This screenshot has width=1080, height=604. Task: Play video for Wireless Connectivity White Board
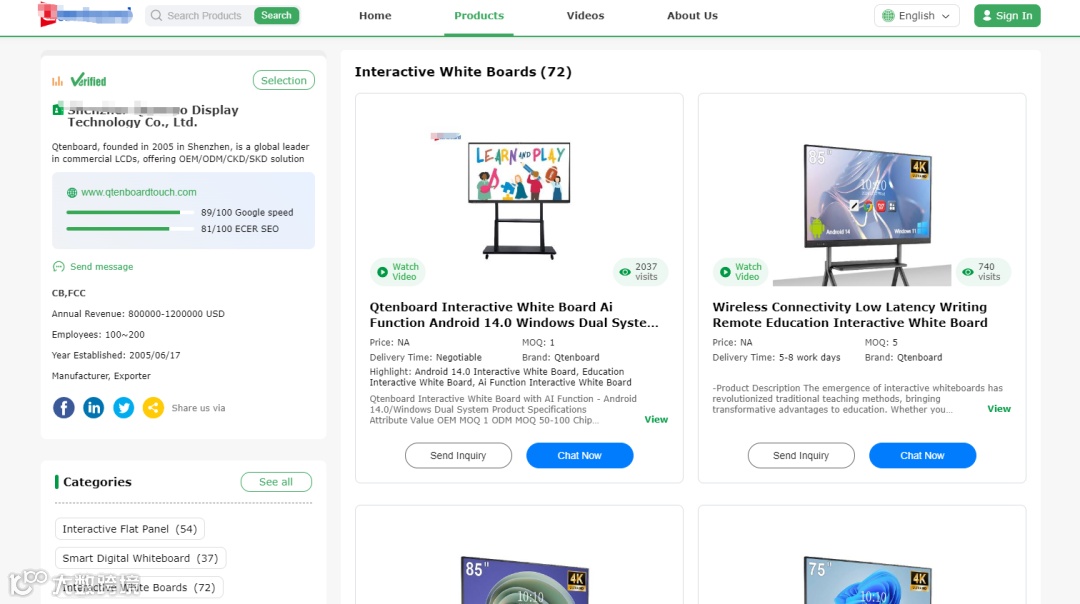click(x=740, y=271)
